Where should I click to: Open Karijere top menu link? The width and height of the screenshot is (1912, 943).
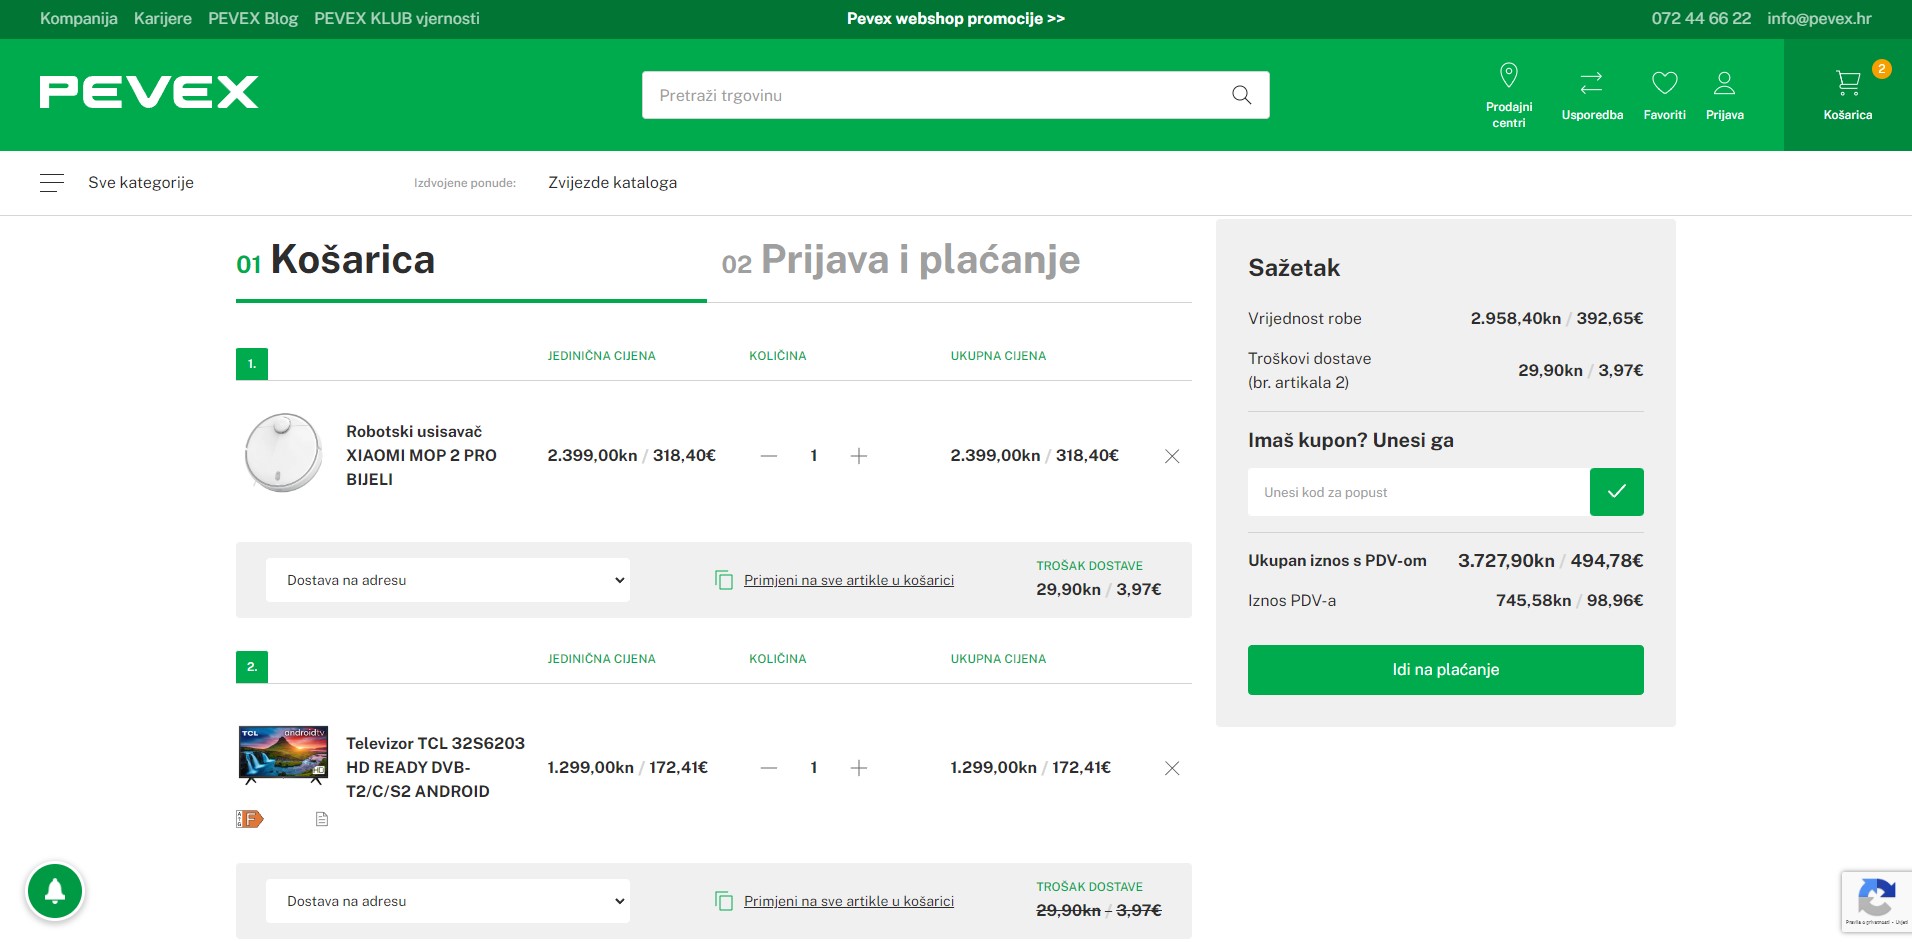coord(163,19)
